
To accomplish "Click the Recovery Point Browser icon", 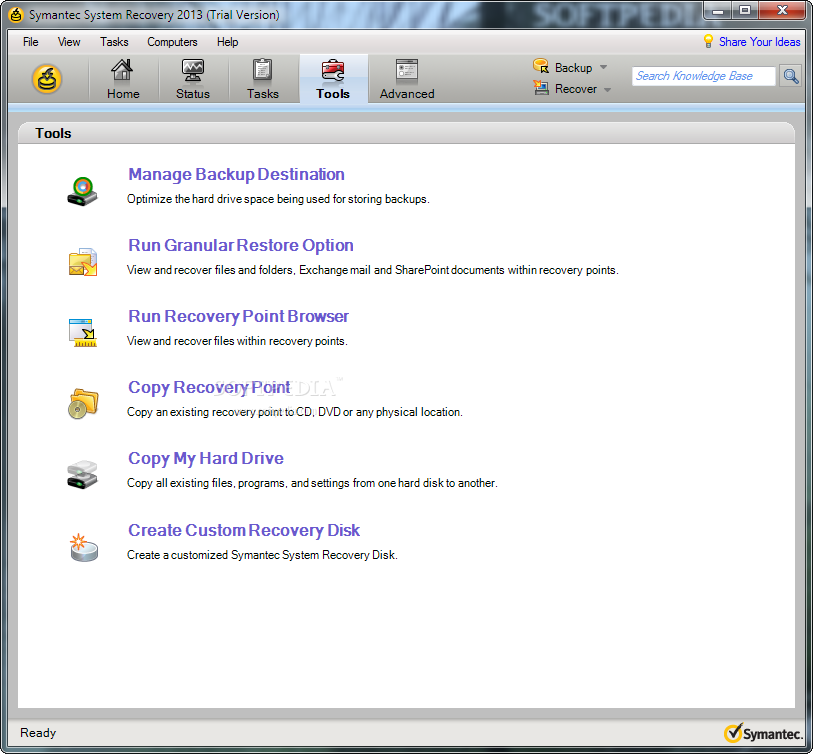I will (83, 332).
